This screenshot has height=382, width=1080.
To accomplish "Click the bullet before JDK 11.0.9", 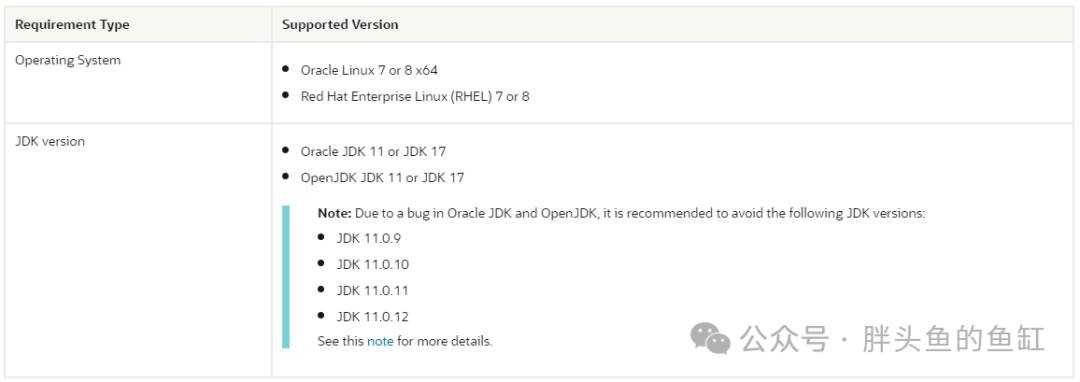I will pyautogui.click(x=321, y=237).
